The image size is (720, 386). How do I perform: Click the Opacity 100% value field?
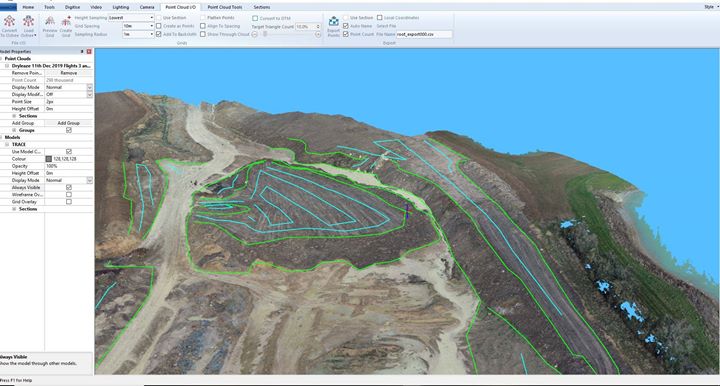coord(69,166)
